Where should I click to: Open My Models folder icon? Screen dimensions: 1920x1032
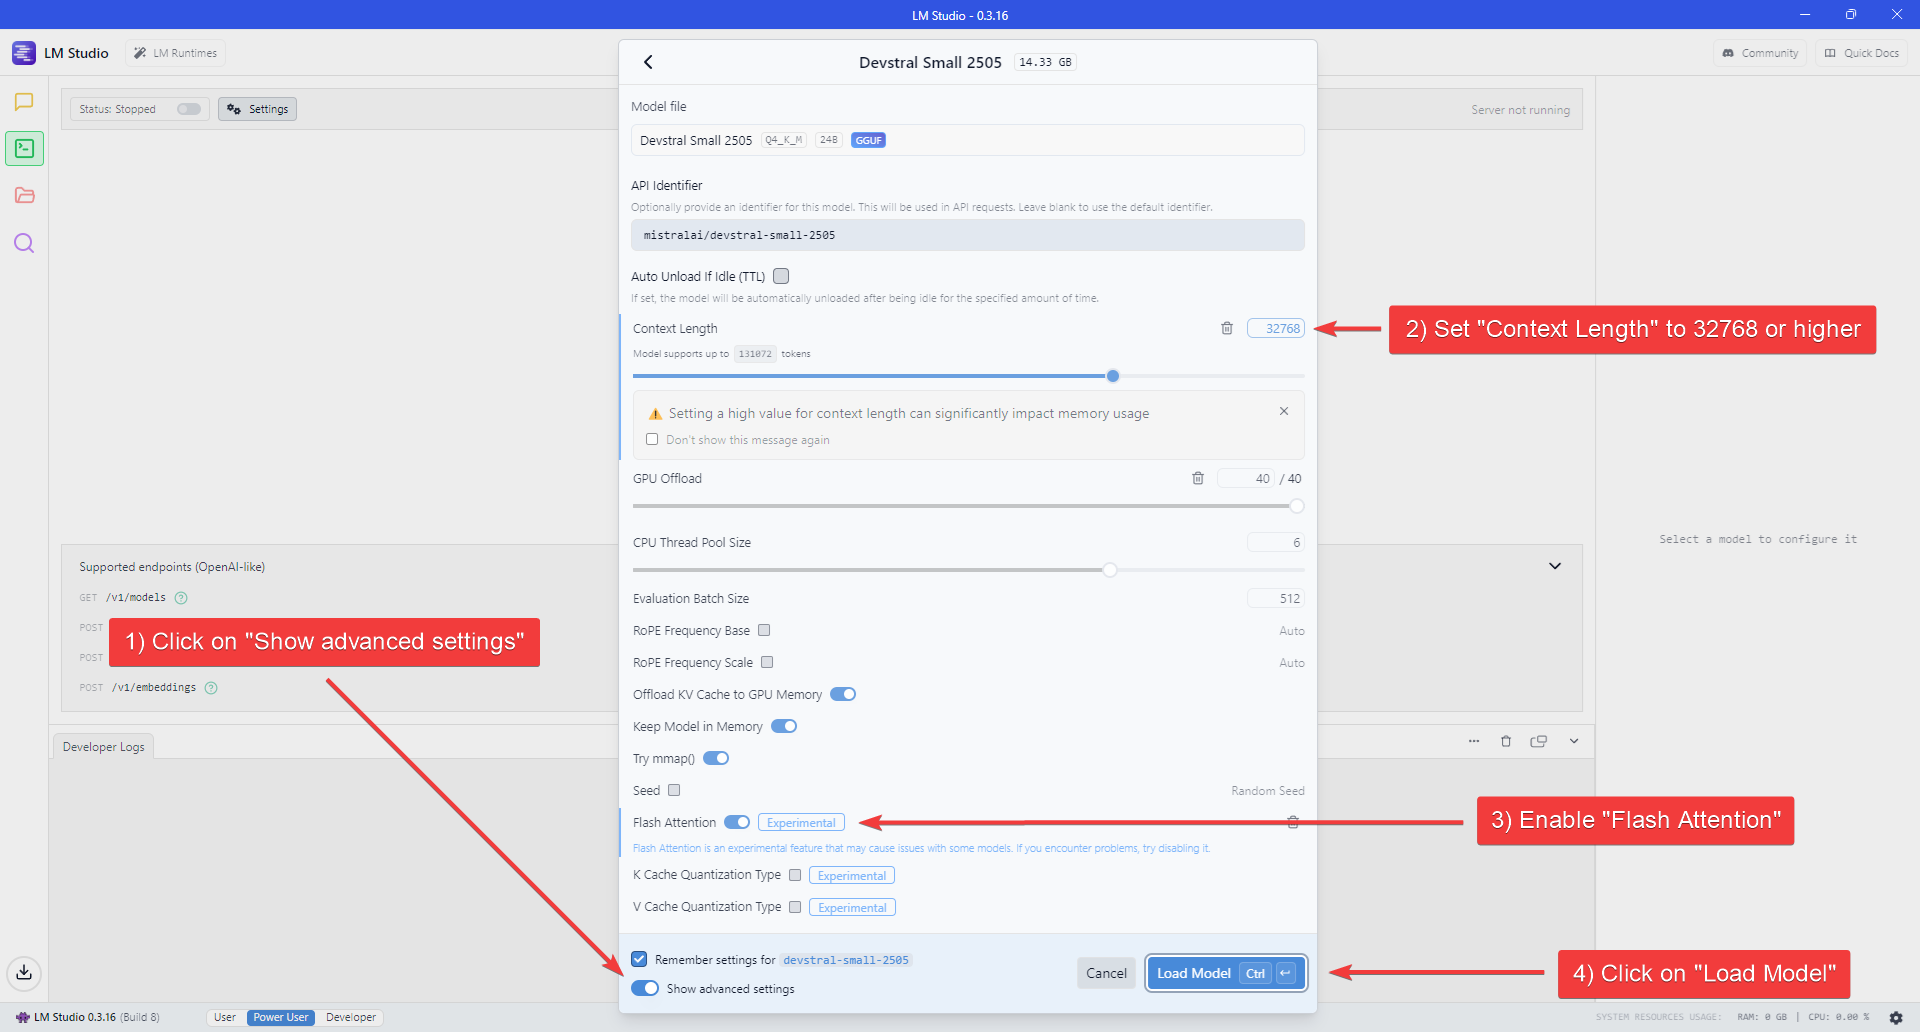tap(24, 196)
